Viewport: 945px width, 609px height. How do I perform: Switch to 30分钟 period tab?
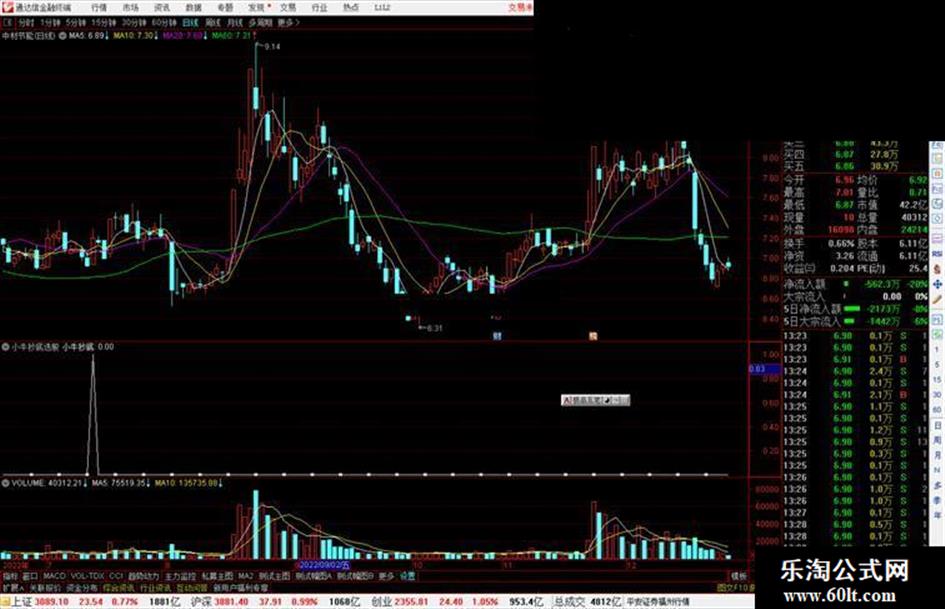point(134,22)
